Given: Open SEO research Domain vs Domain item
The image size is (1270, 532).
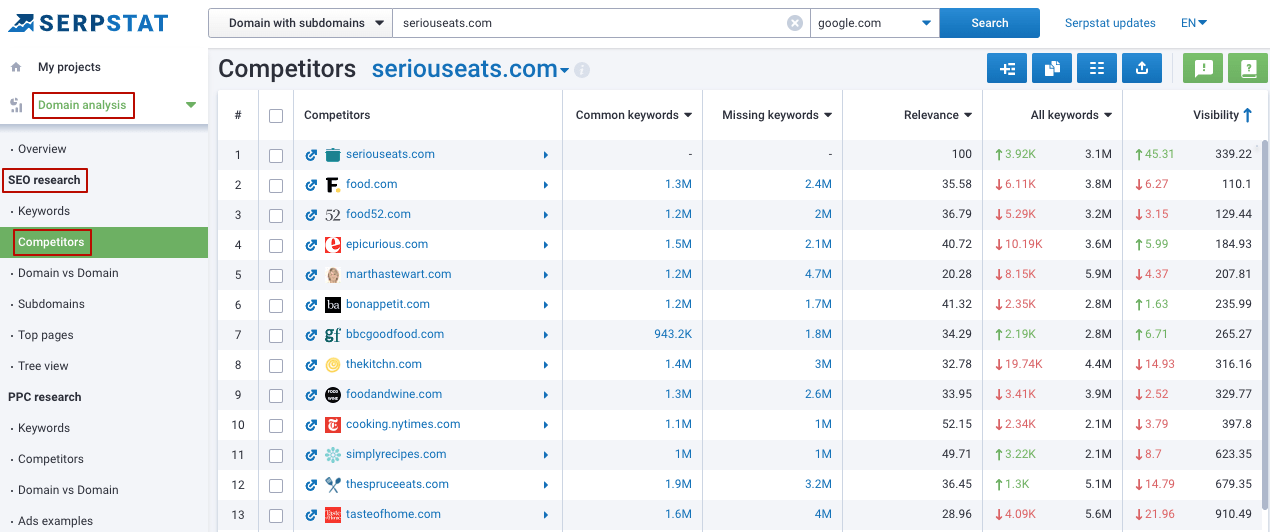Looking at the screenshot, I should point(68,273).
